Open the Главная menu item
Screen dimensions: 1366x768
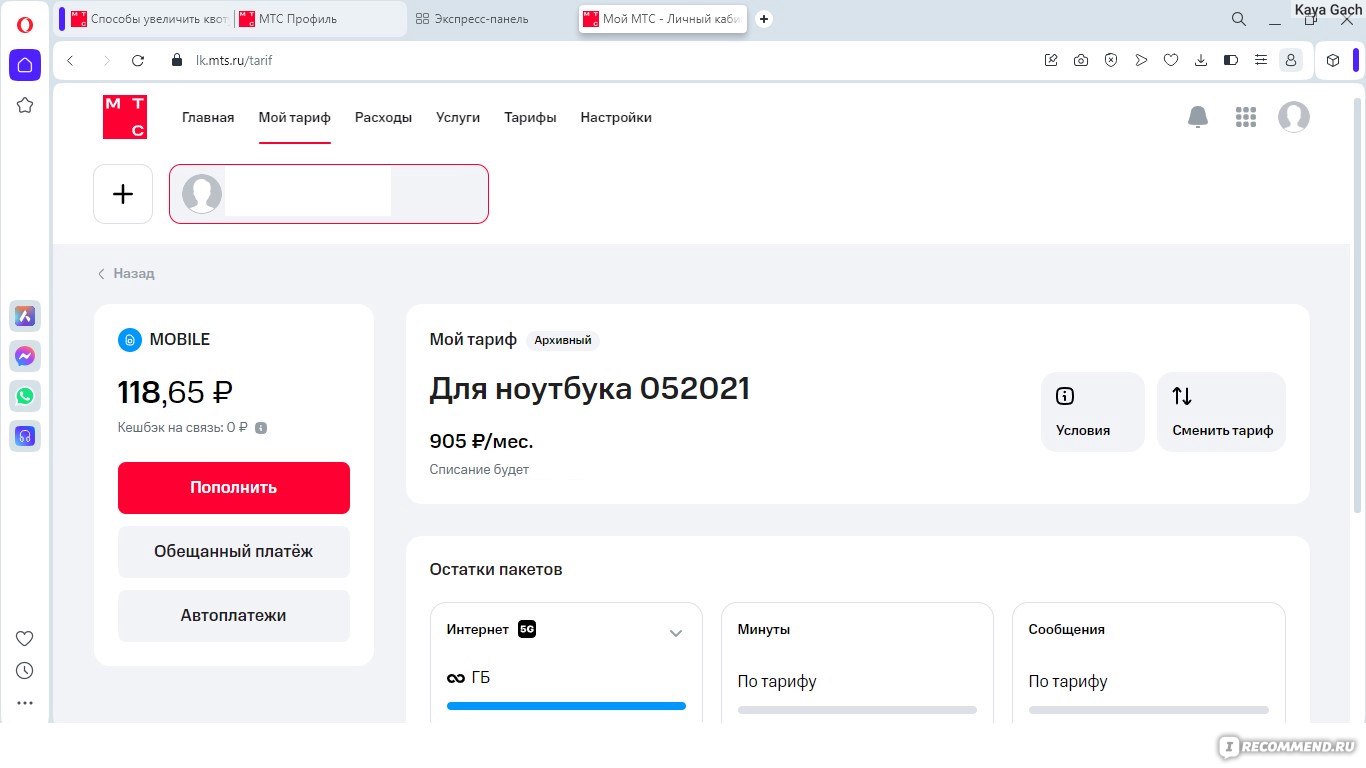point(208,117)
